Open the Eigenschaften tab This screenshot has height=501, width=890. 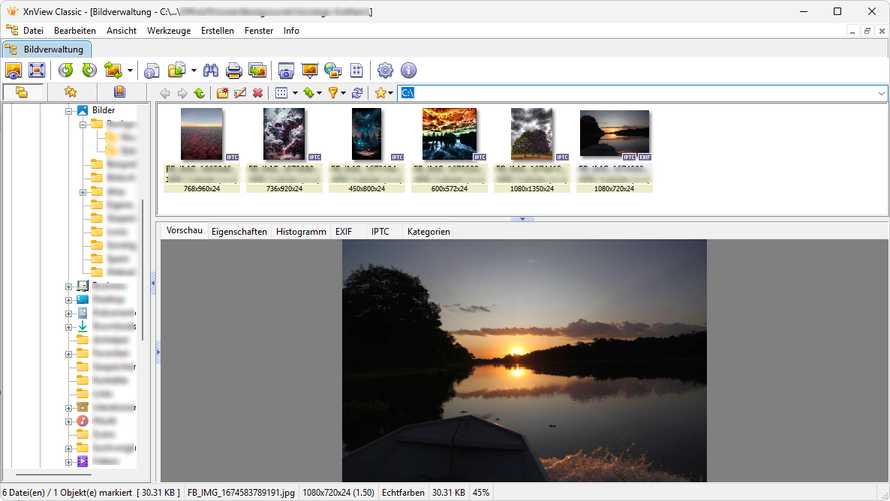click(239, 231)
